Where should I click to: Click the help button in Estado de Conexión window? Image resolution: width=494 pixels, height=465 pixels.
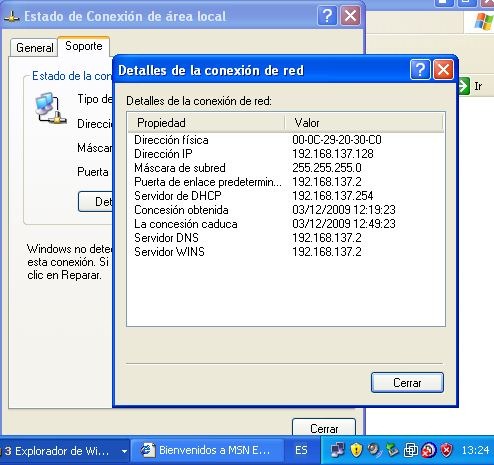(327, 16)
